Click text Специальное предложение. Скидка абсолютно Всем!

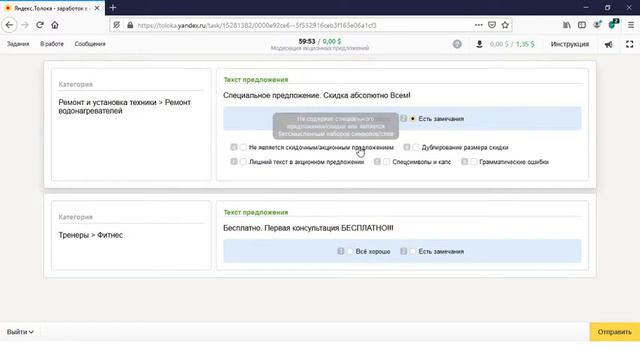coord(317,95)
